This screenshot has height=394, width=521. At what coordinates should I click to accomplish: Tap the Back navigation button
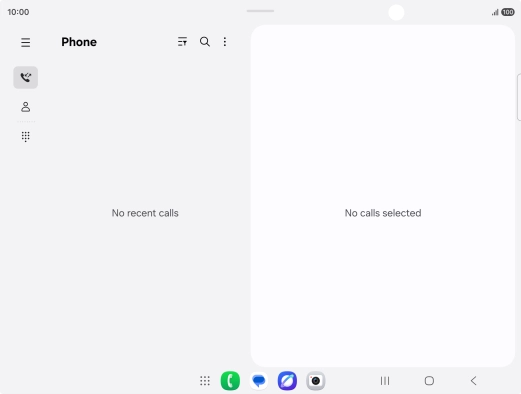[x=474, y=381]
